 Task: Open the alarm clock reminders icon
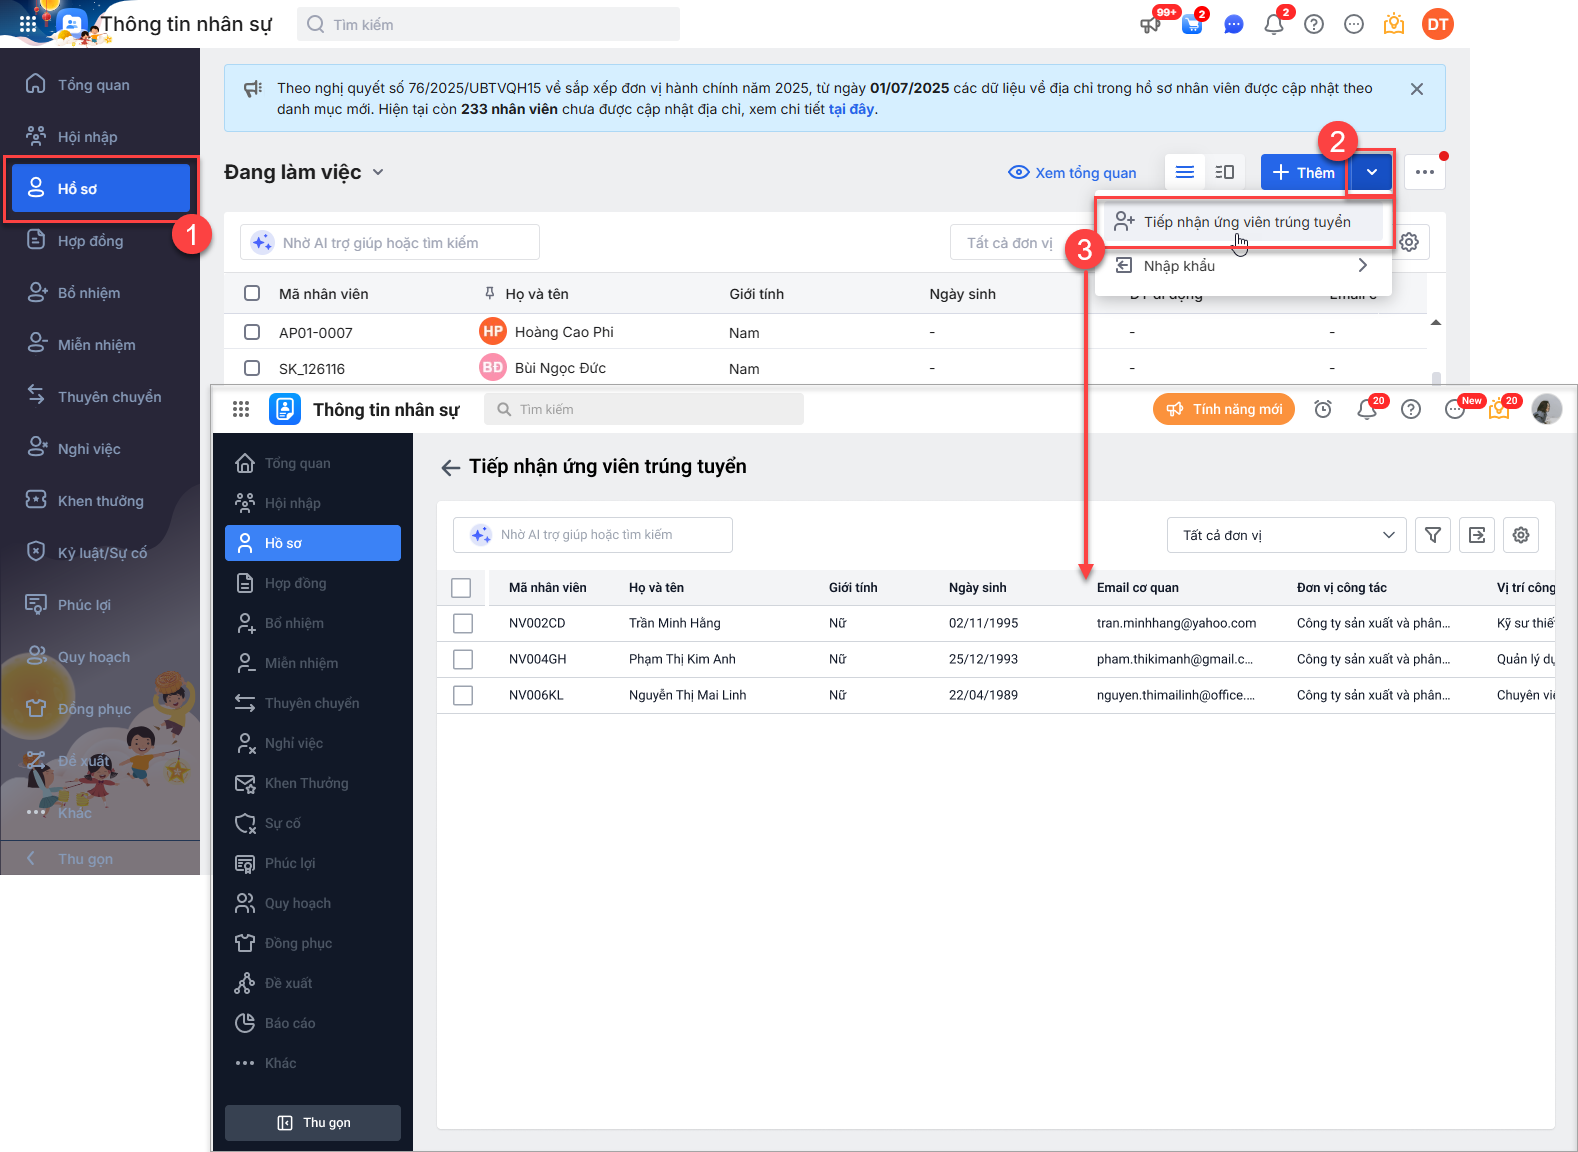(x=1323, y=409)
